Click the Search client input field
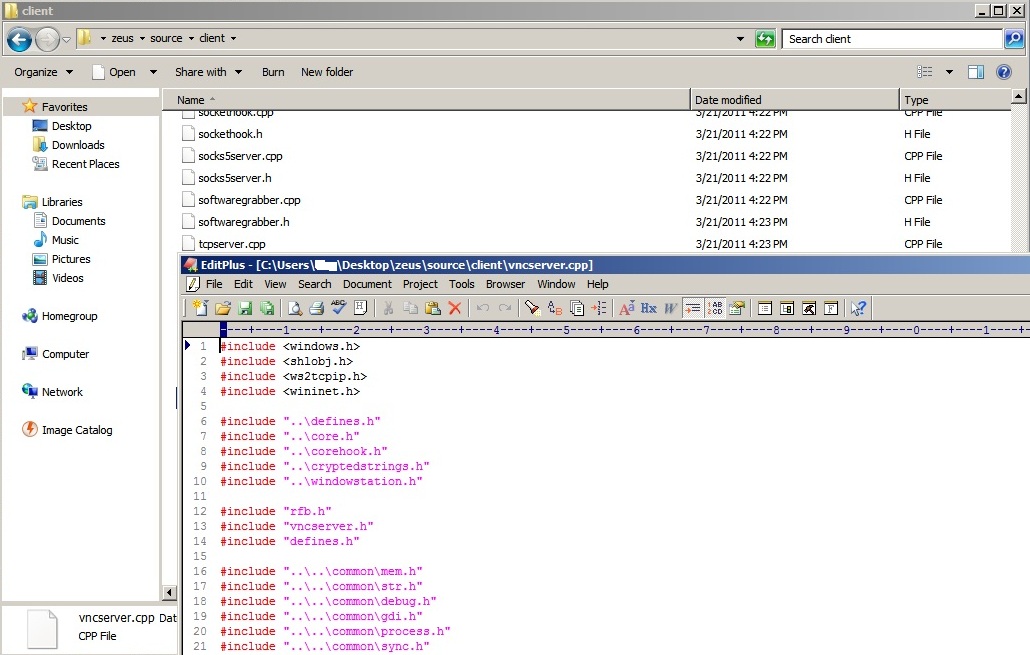 tap(890, 39)
